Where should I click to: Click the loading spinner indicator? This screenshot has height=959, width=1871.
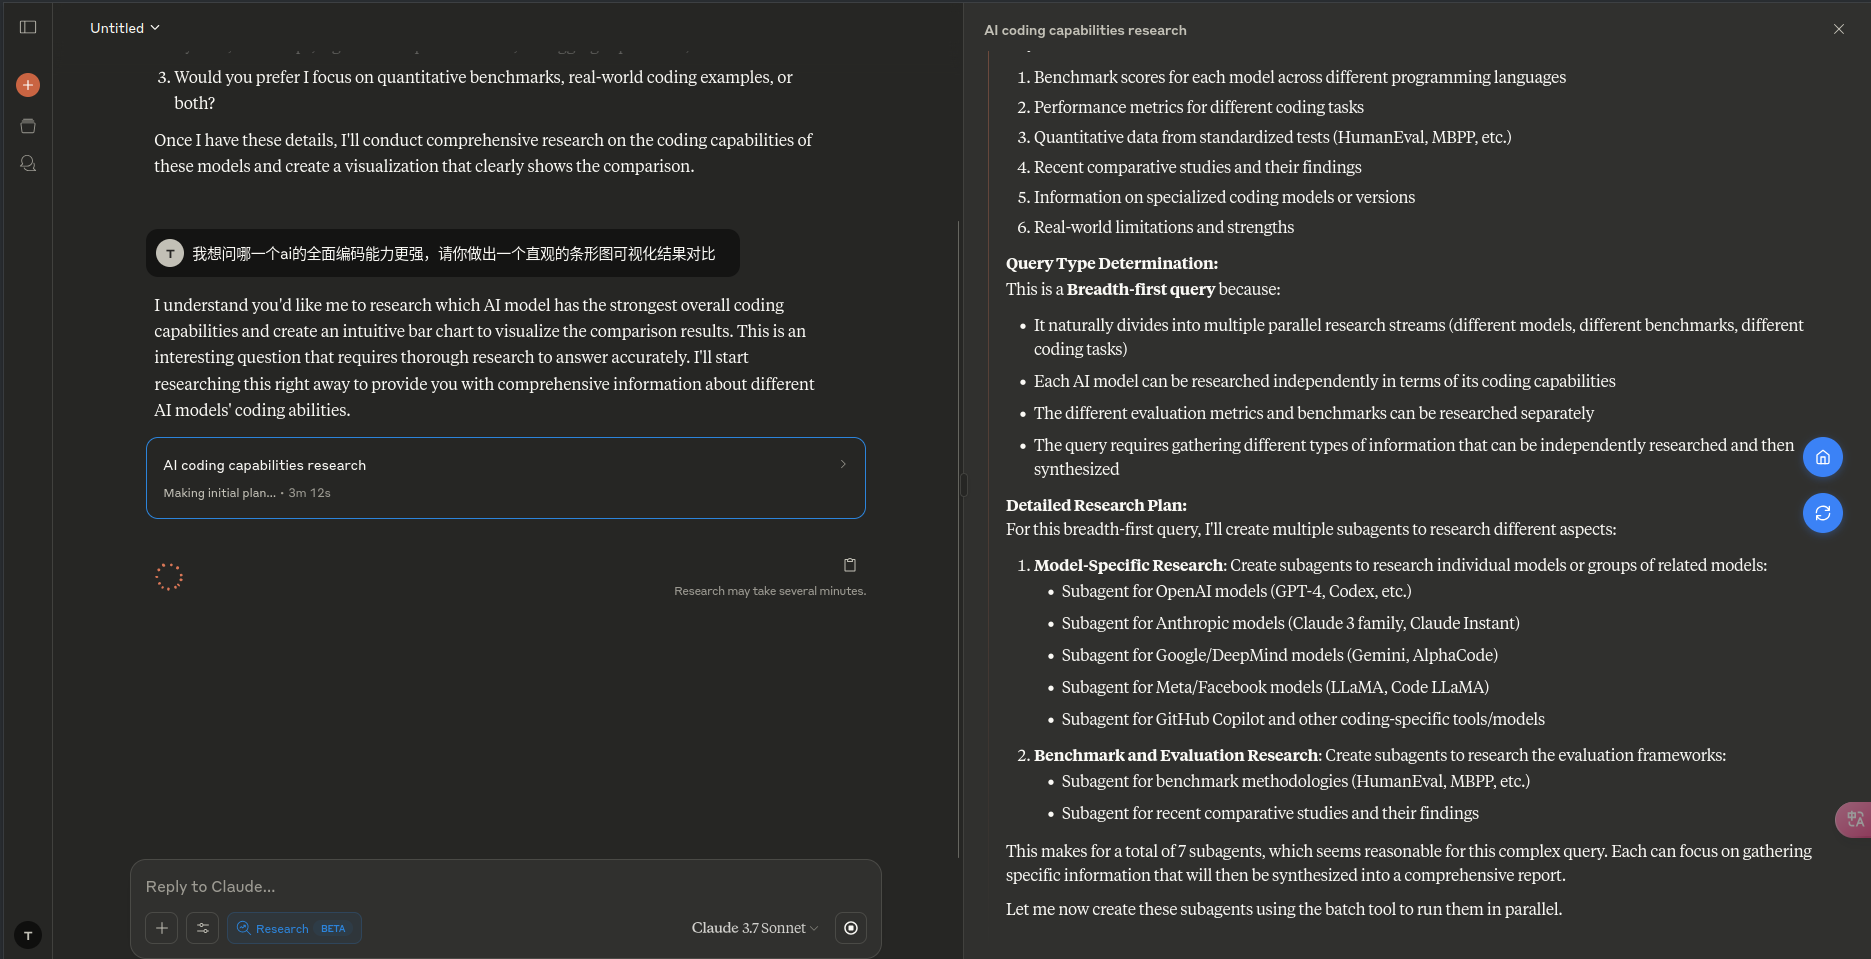click(x=169, y=576)
